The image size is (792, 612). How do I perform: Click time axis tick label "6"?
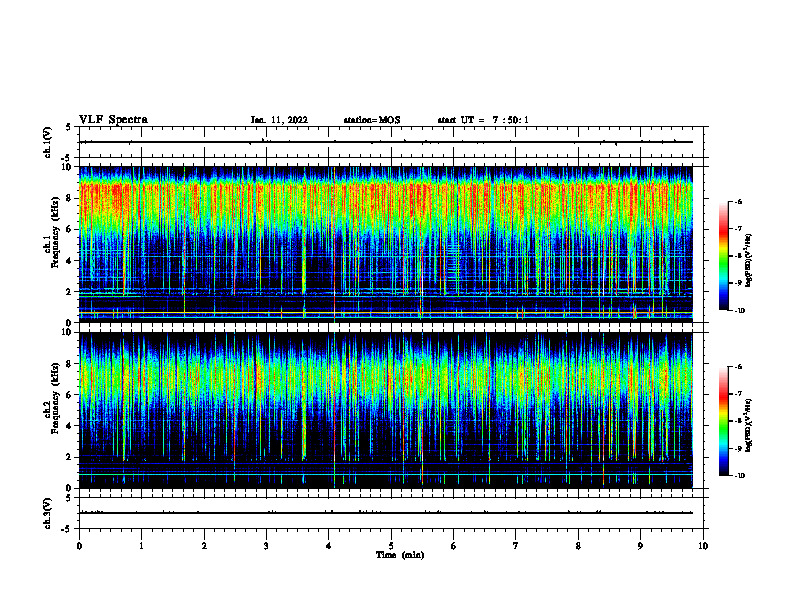(454, 546)
